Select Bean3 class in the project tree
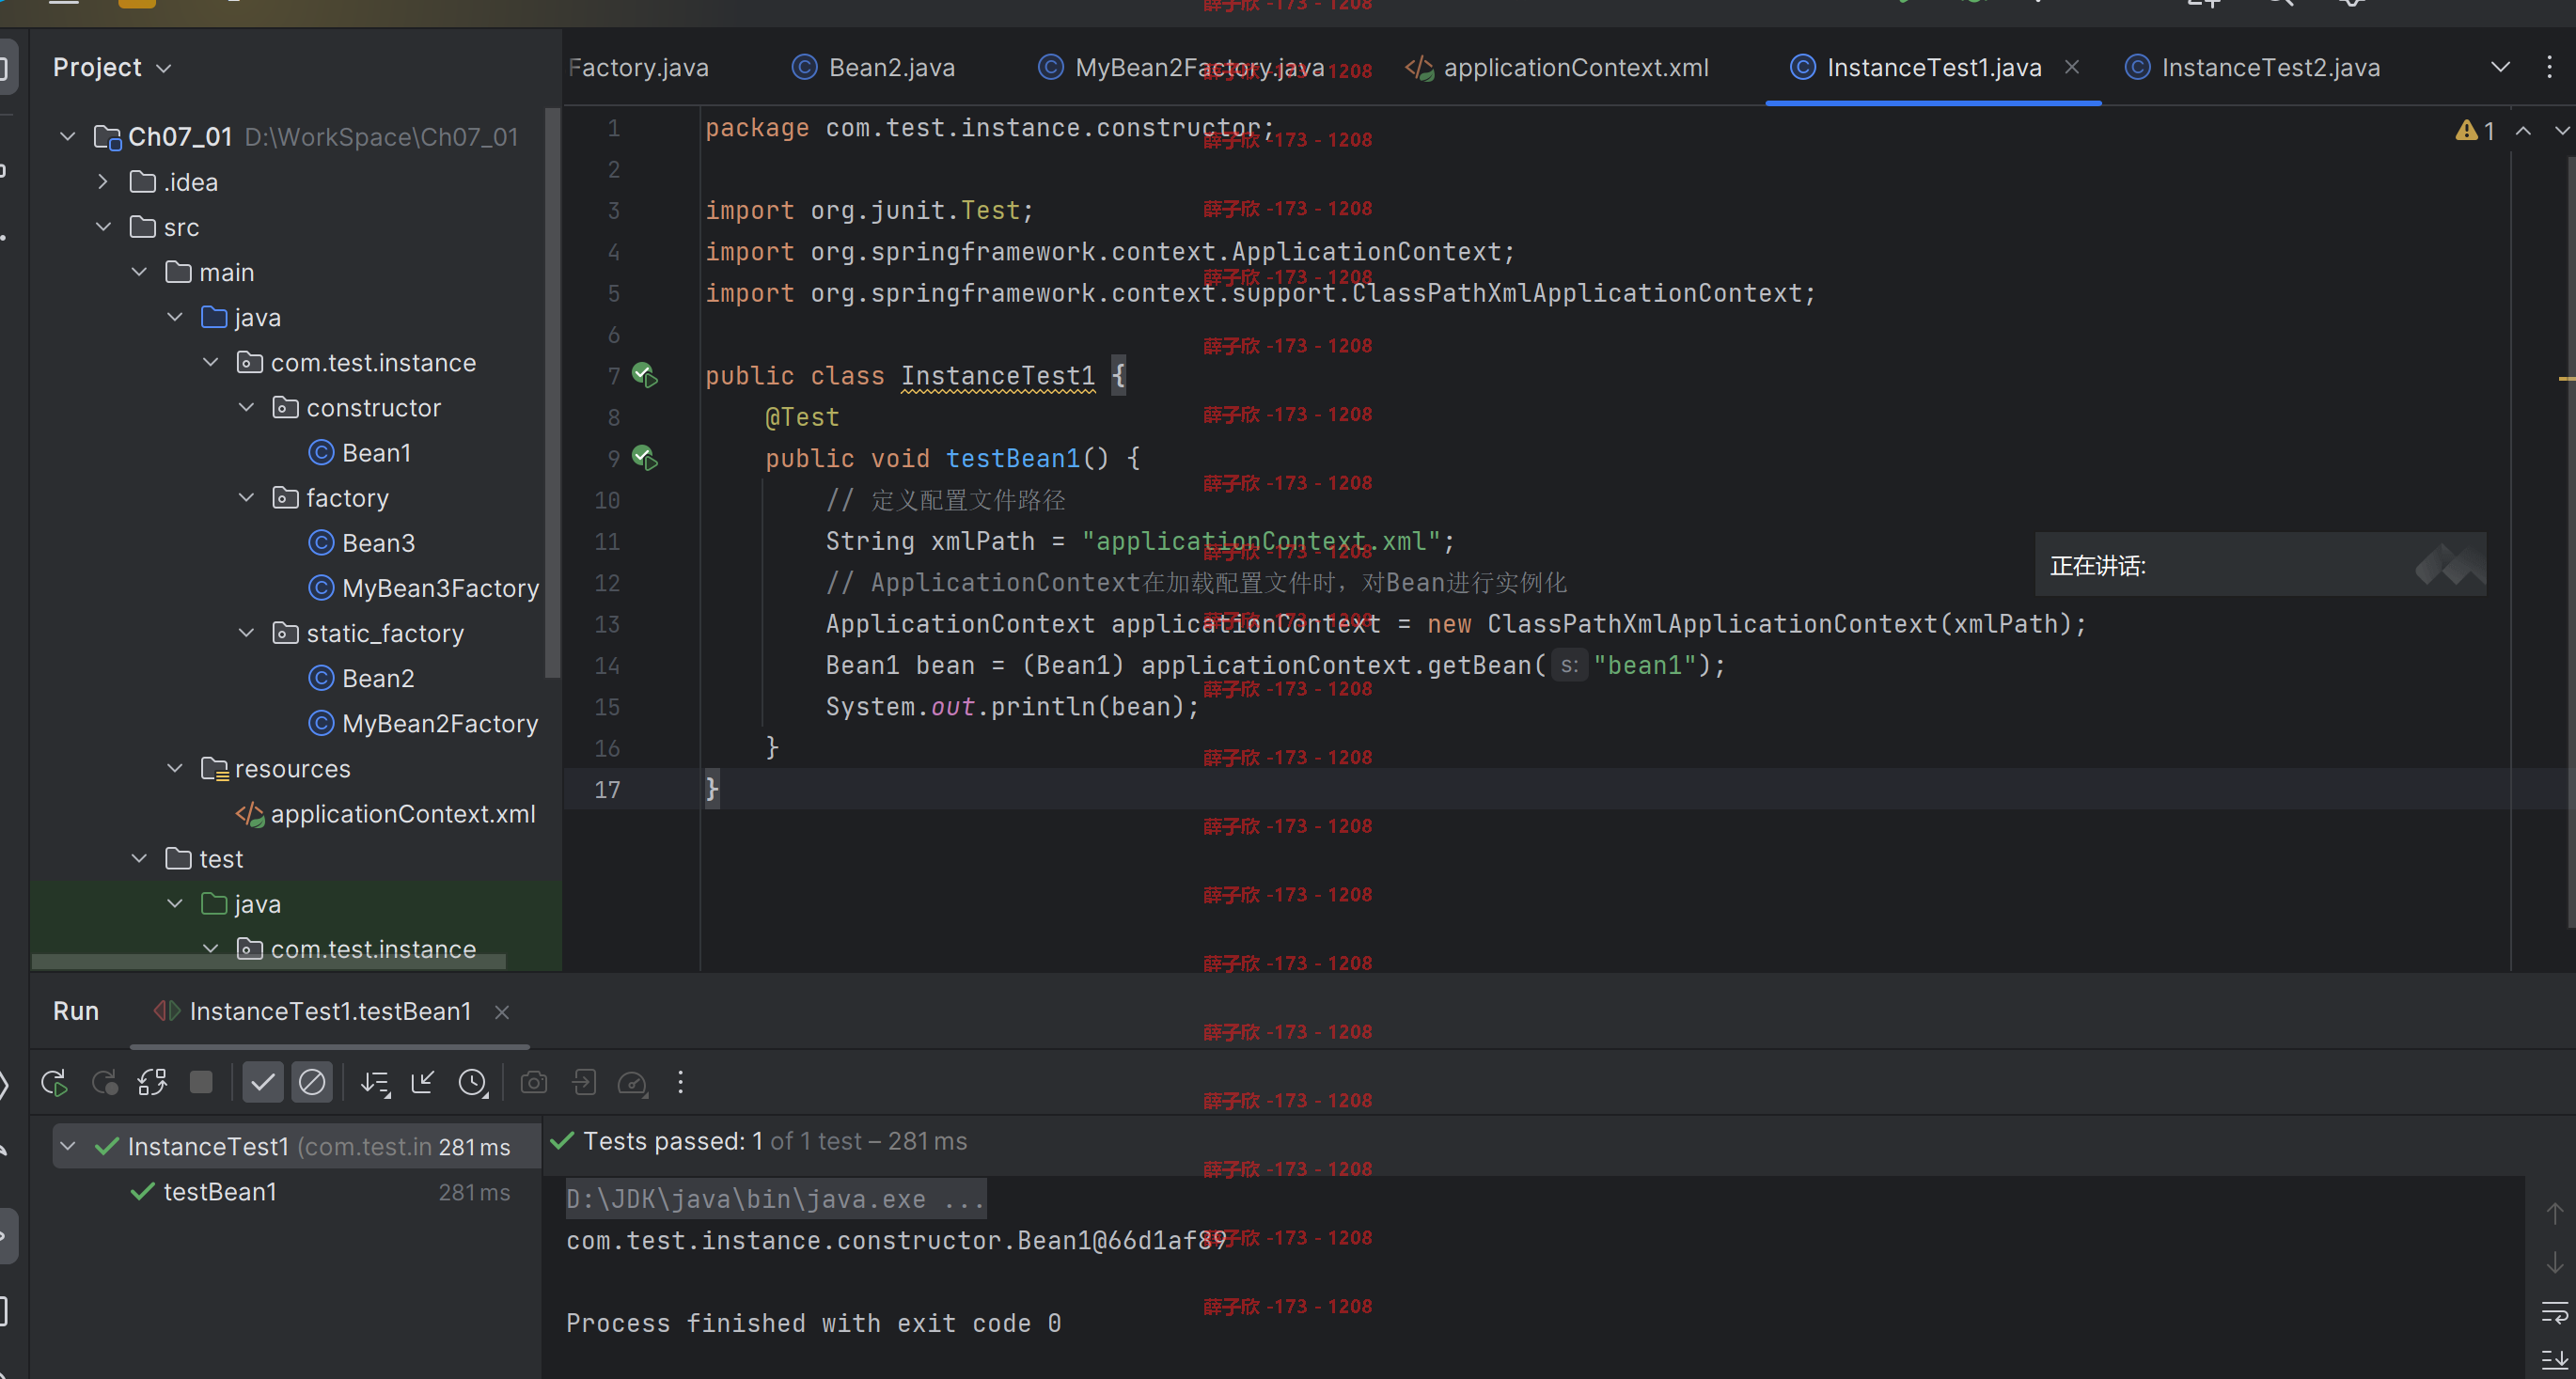Screen dimensions: 2576x1379 (x=362, y=543)
